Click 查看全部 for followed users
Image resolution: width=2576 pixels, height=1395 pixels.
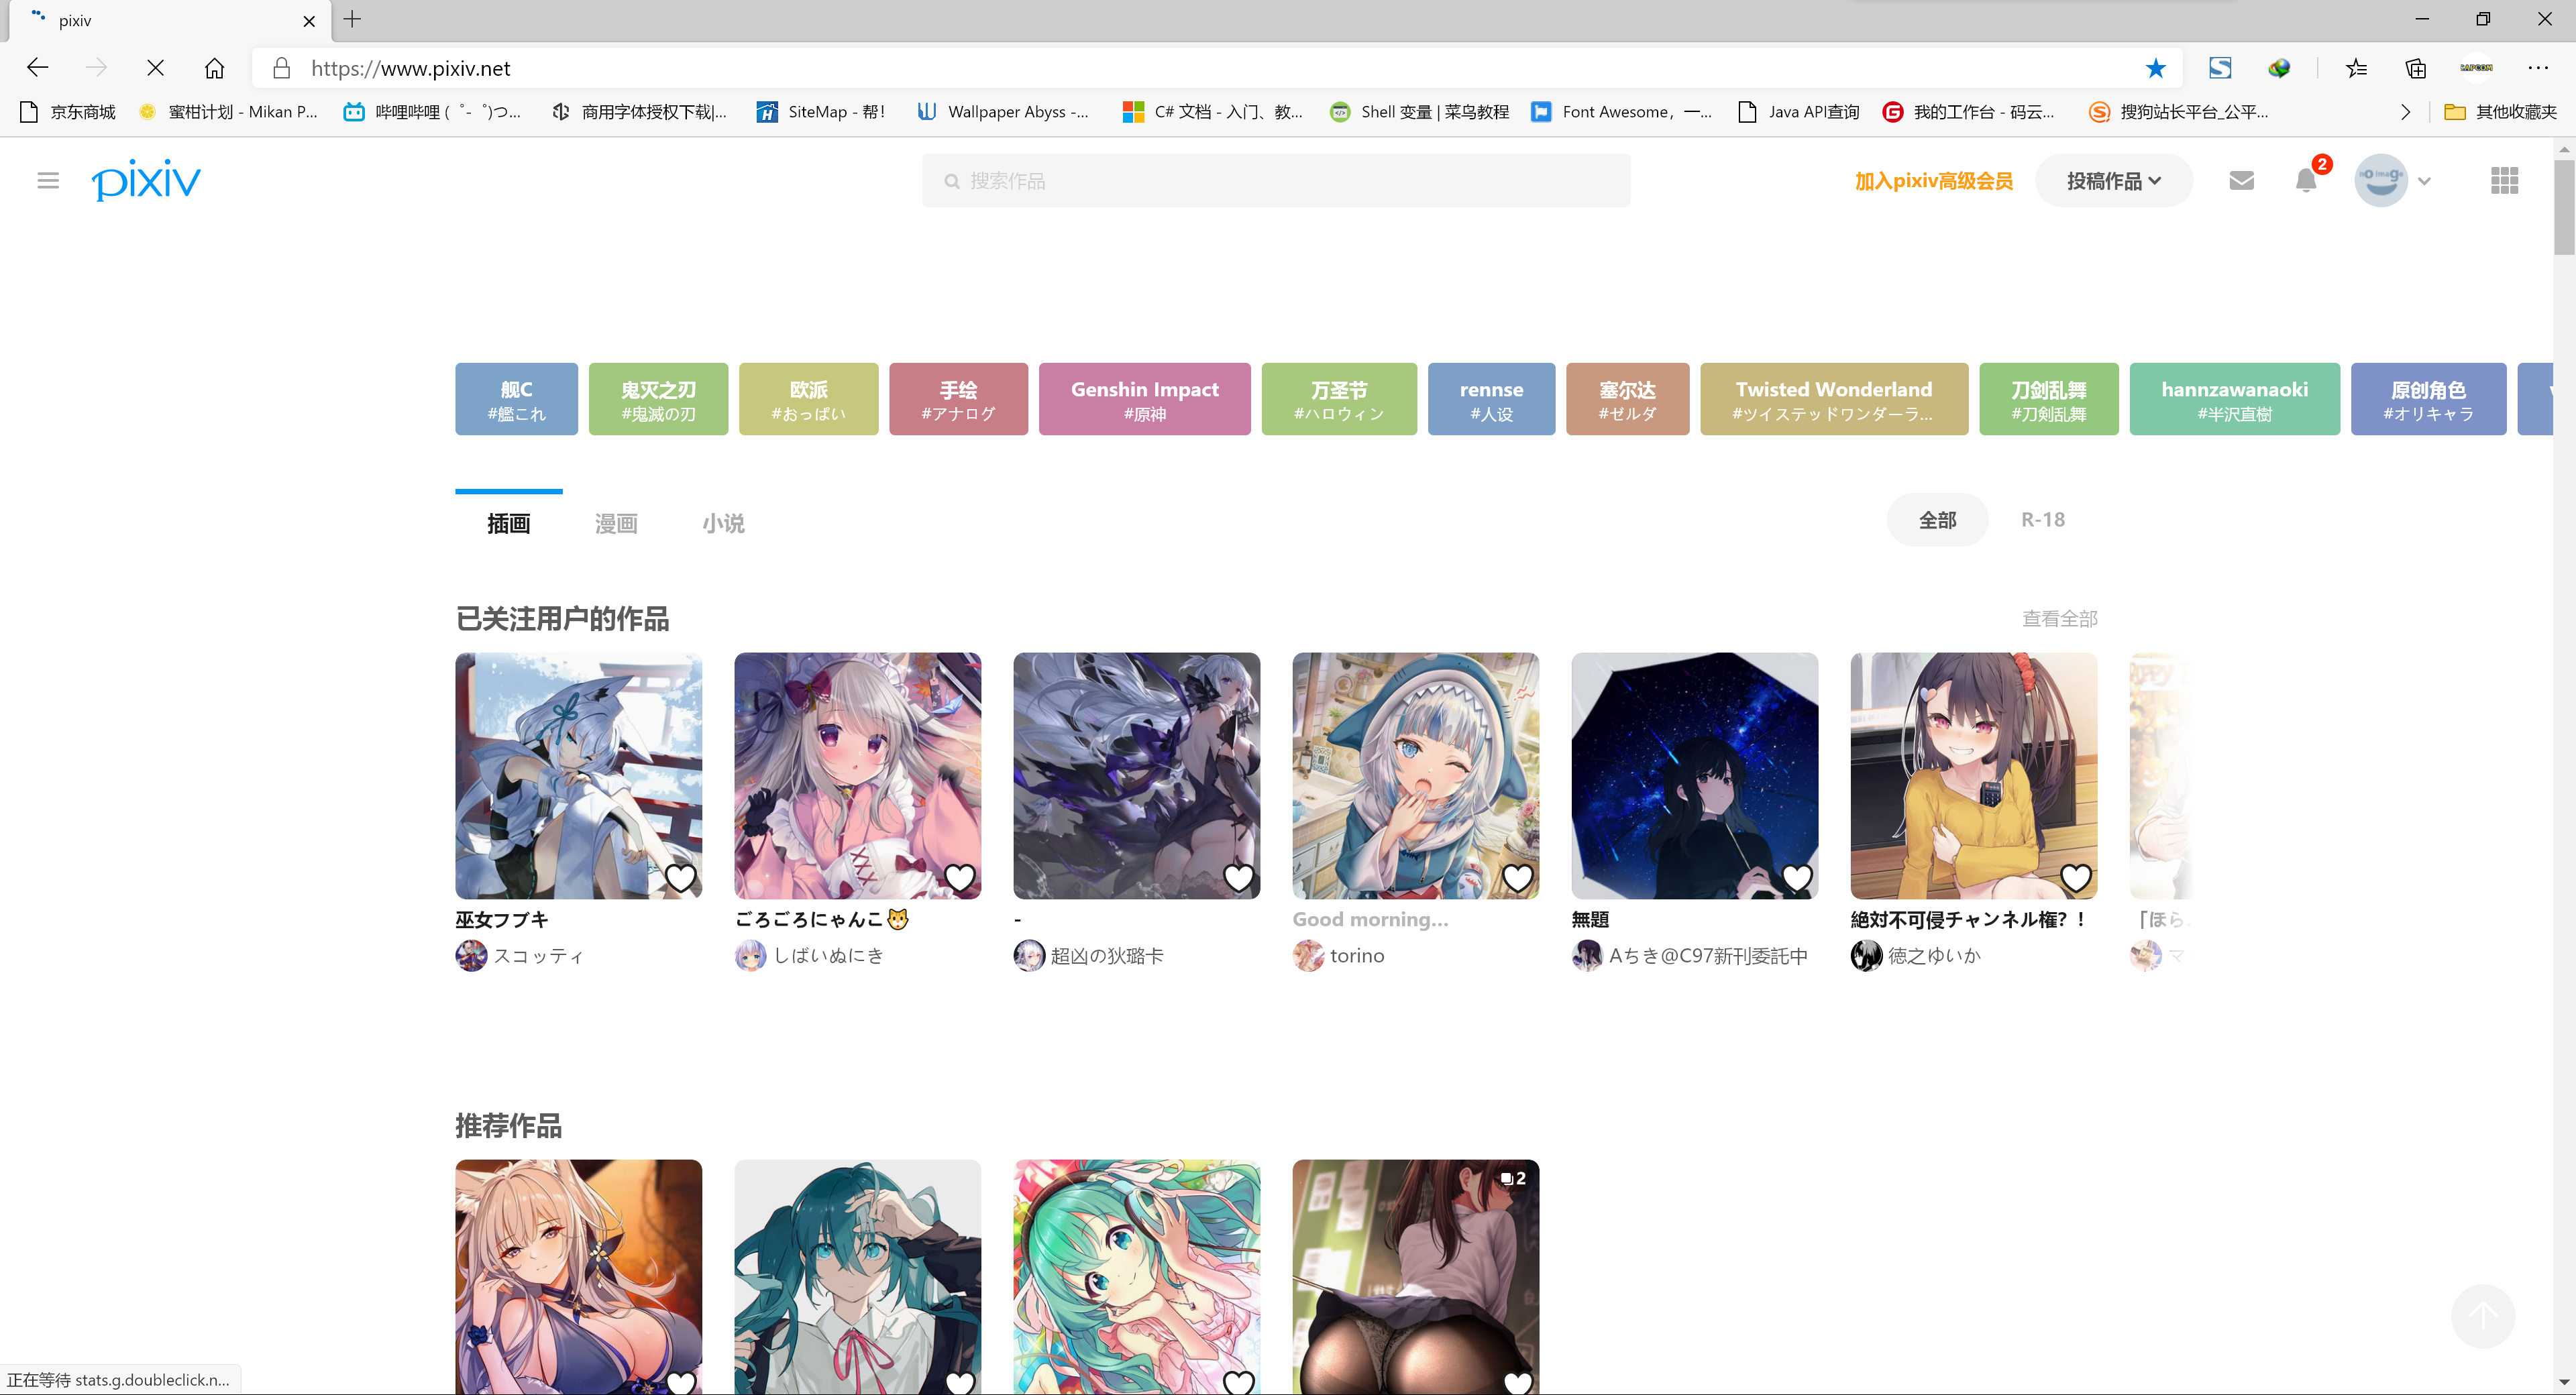[2059, 618]
